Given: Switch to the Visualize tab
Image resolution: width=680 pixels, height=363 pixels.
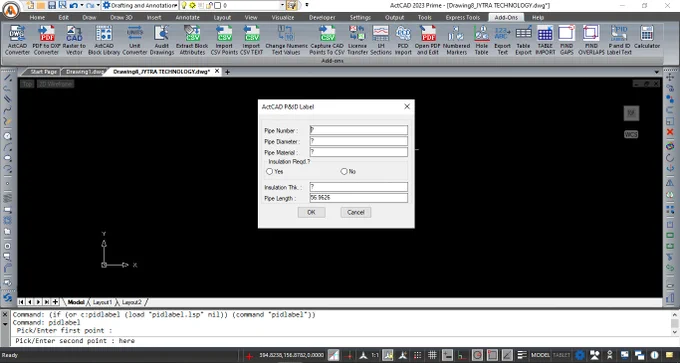Looking at the screenshot, I should [x=283, y=17].
